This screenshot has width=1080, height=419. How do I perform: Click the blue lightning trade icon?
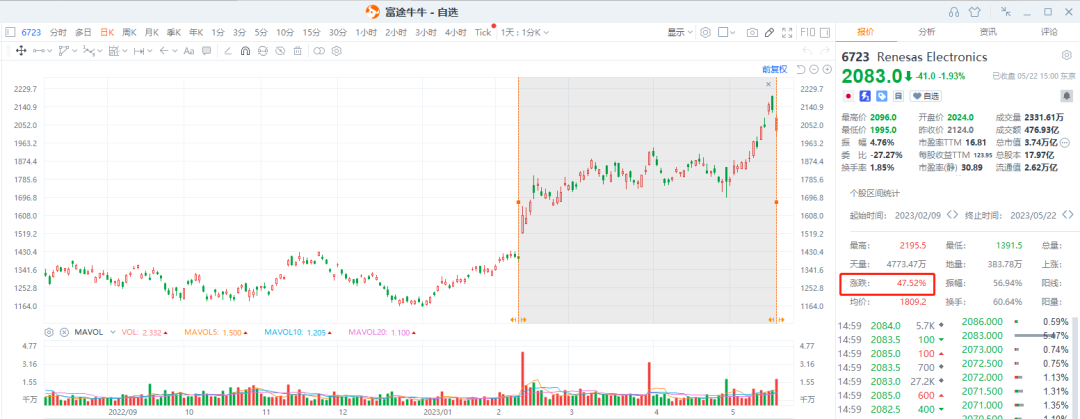pyautogui.click(x=865, y=96)
